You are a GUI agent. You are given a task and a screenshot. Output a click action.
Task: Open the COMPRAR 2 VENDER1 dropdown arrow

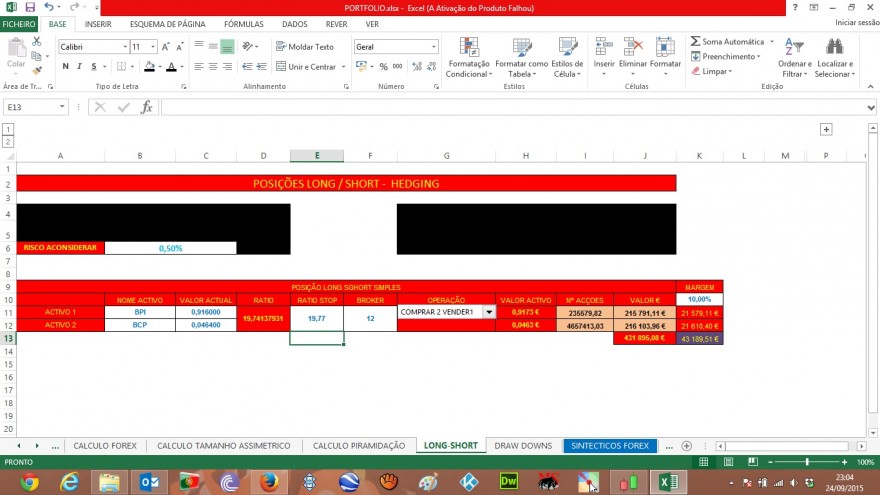(x=489, y=312)
